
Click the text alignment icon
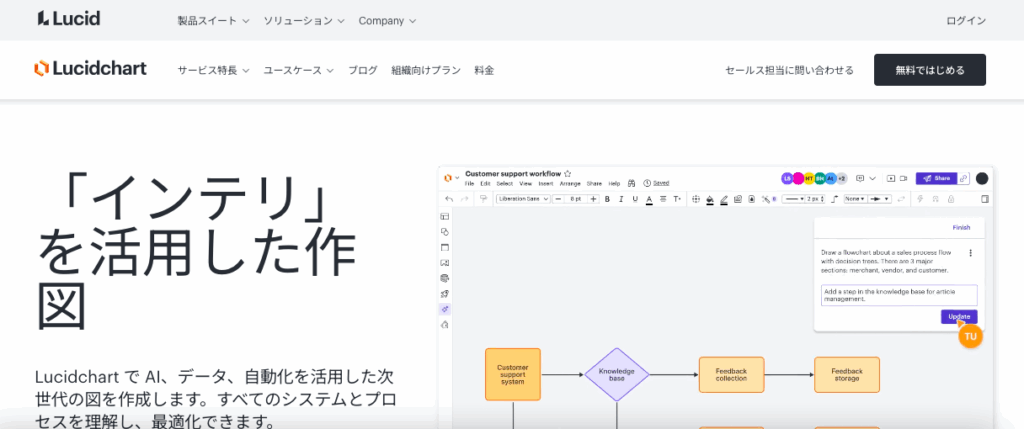(663, 199)
